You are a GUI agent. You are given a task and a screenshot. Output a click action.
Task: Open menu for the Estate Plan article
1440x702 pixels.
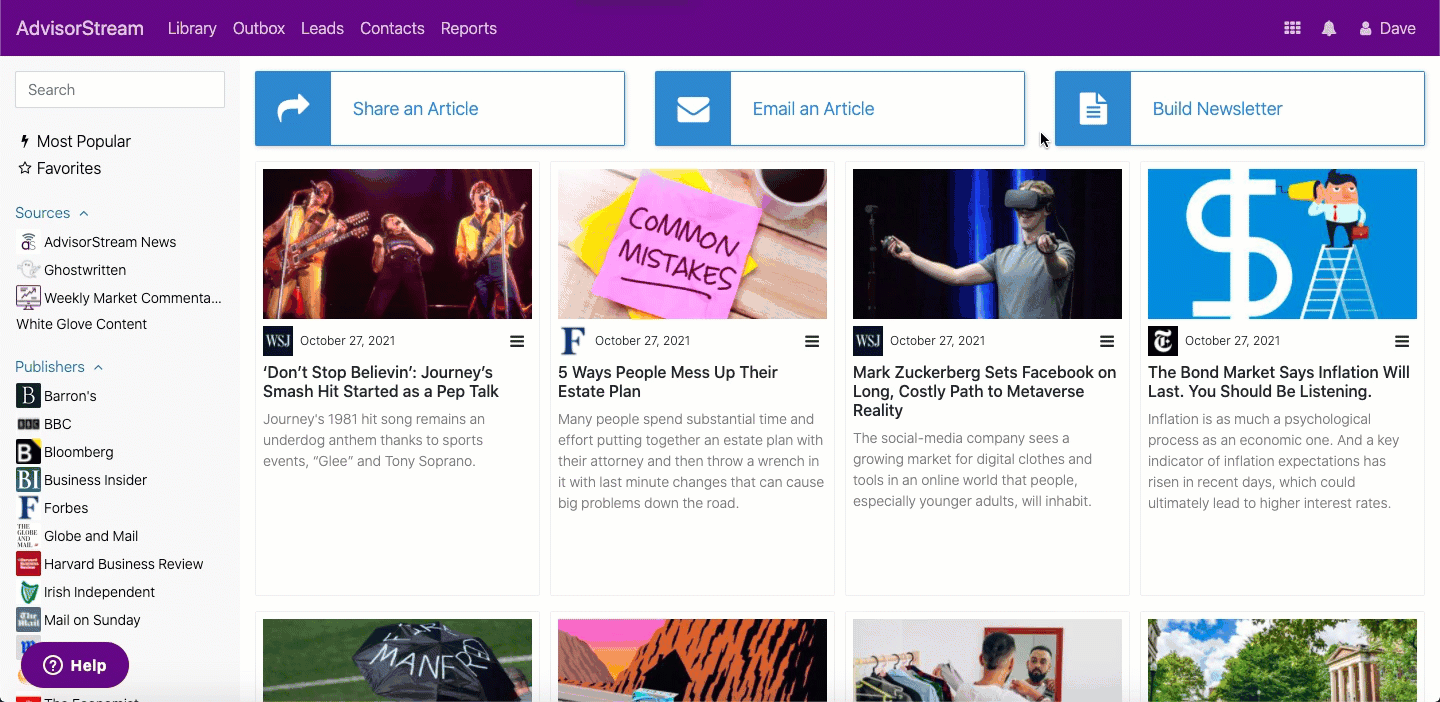coord(812,341)
